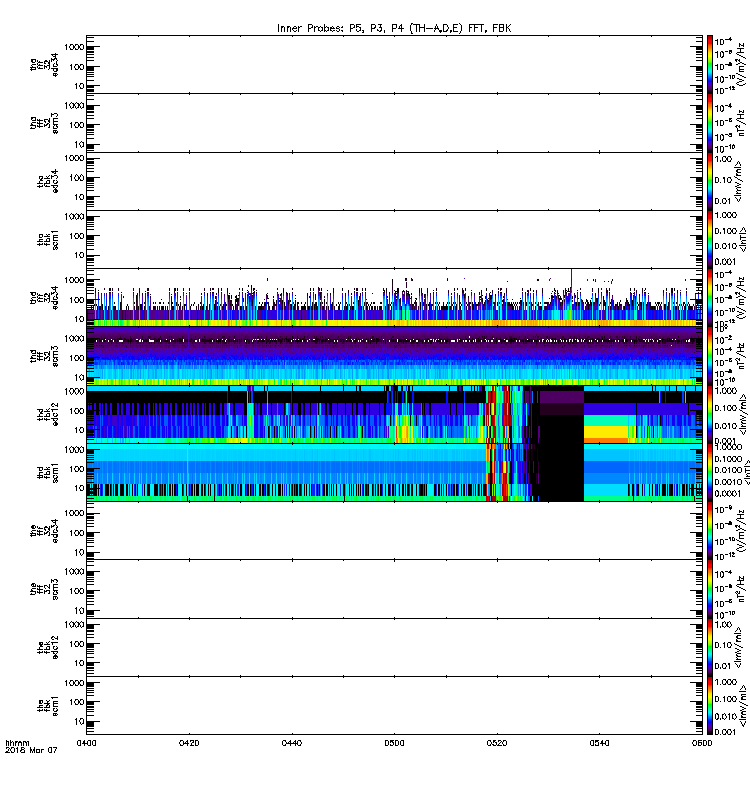Click the empty the fbk edc12 plot panel

tap(394, 647)
